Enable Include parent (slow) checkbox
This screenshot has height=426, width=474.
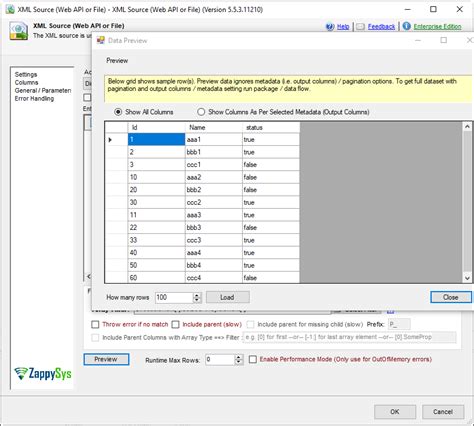point(176,324)
